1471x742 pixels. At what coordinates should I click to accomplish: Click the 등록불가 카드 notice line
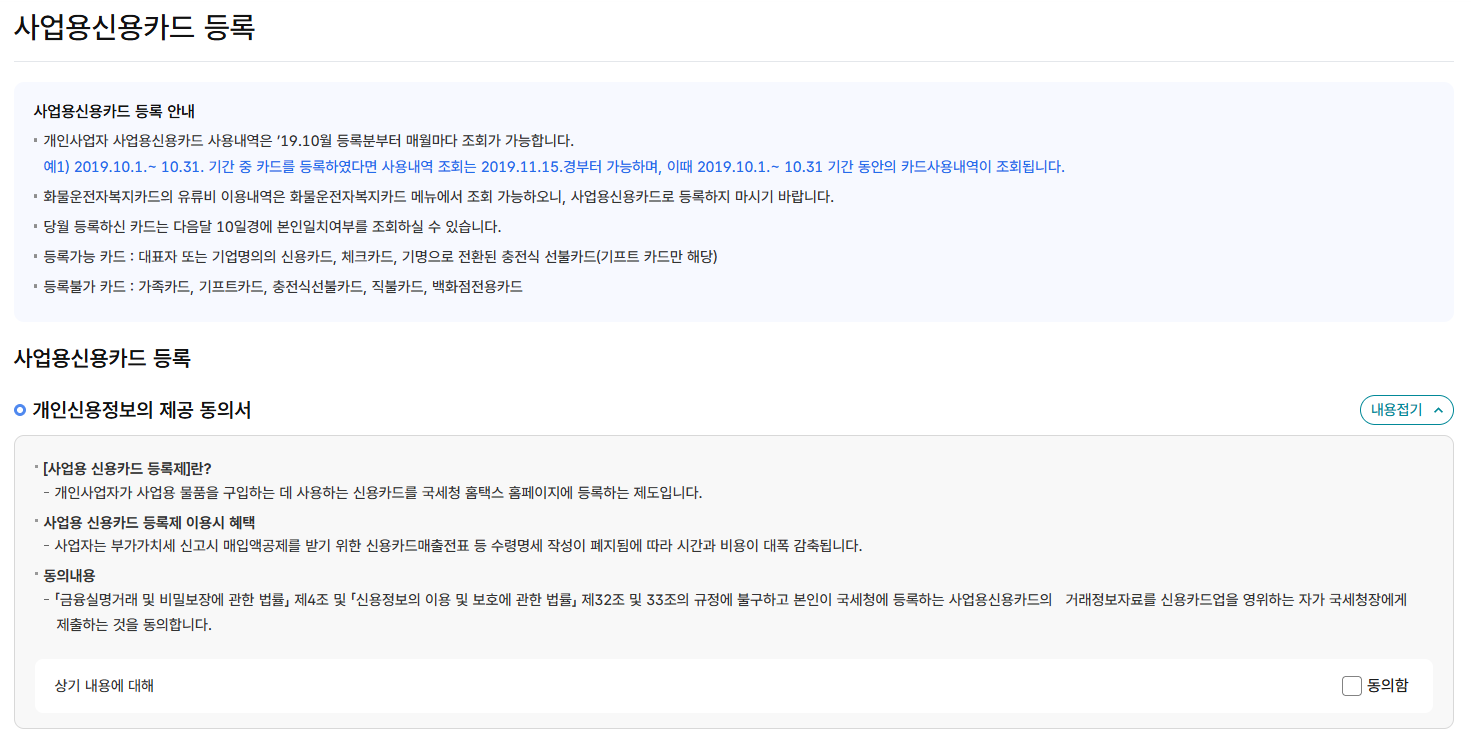point(283,287)
